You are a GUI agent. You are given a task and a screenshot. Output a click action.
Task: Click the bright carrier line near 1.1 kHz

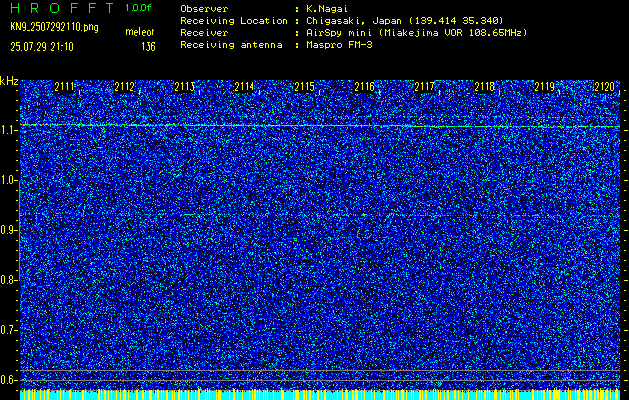point(320,126)
